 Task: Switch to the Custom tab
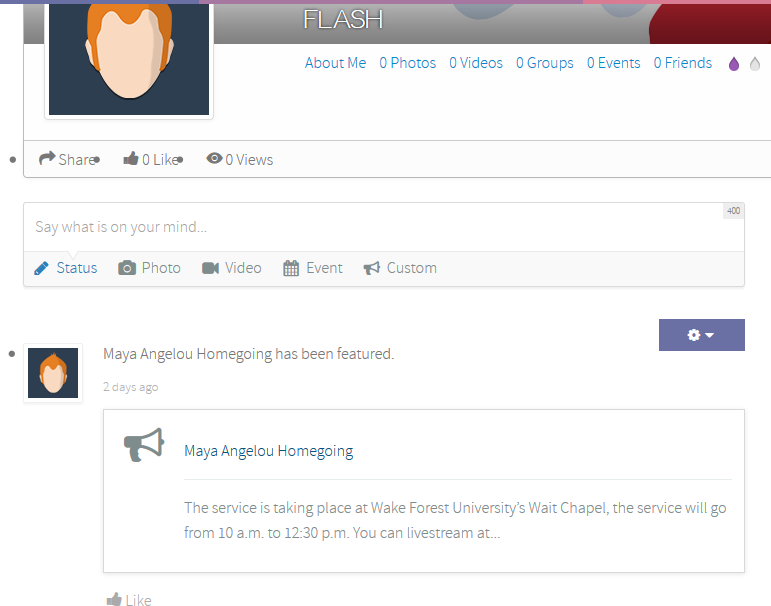click(x=400, y=268)
